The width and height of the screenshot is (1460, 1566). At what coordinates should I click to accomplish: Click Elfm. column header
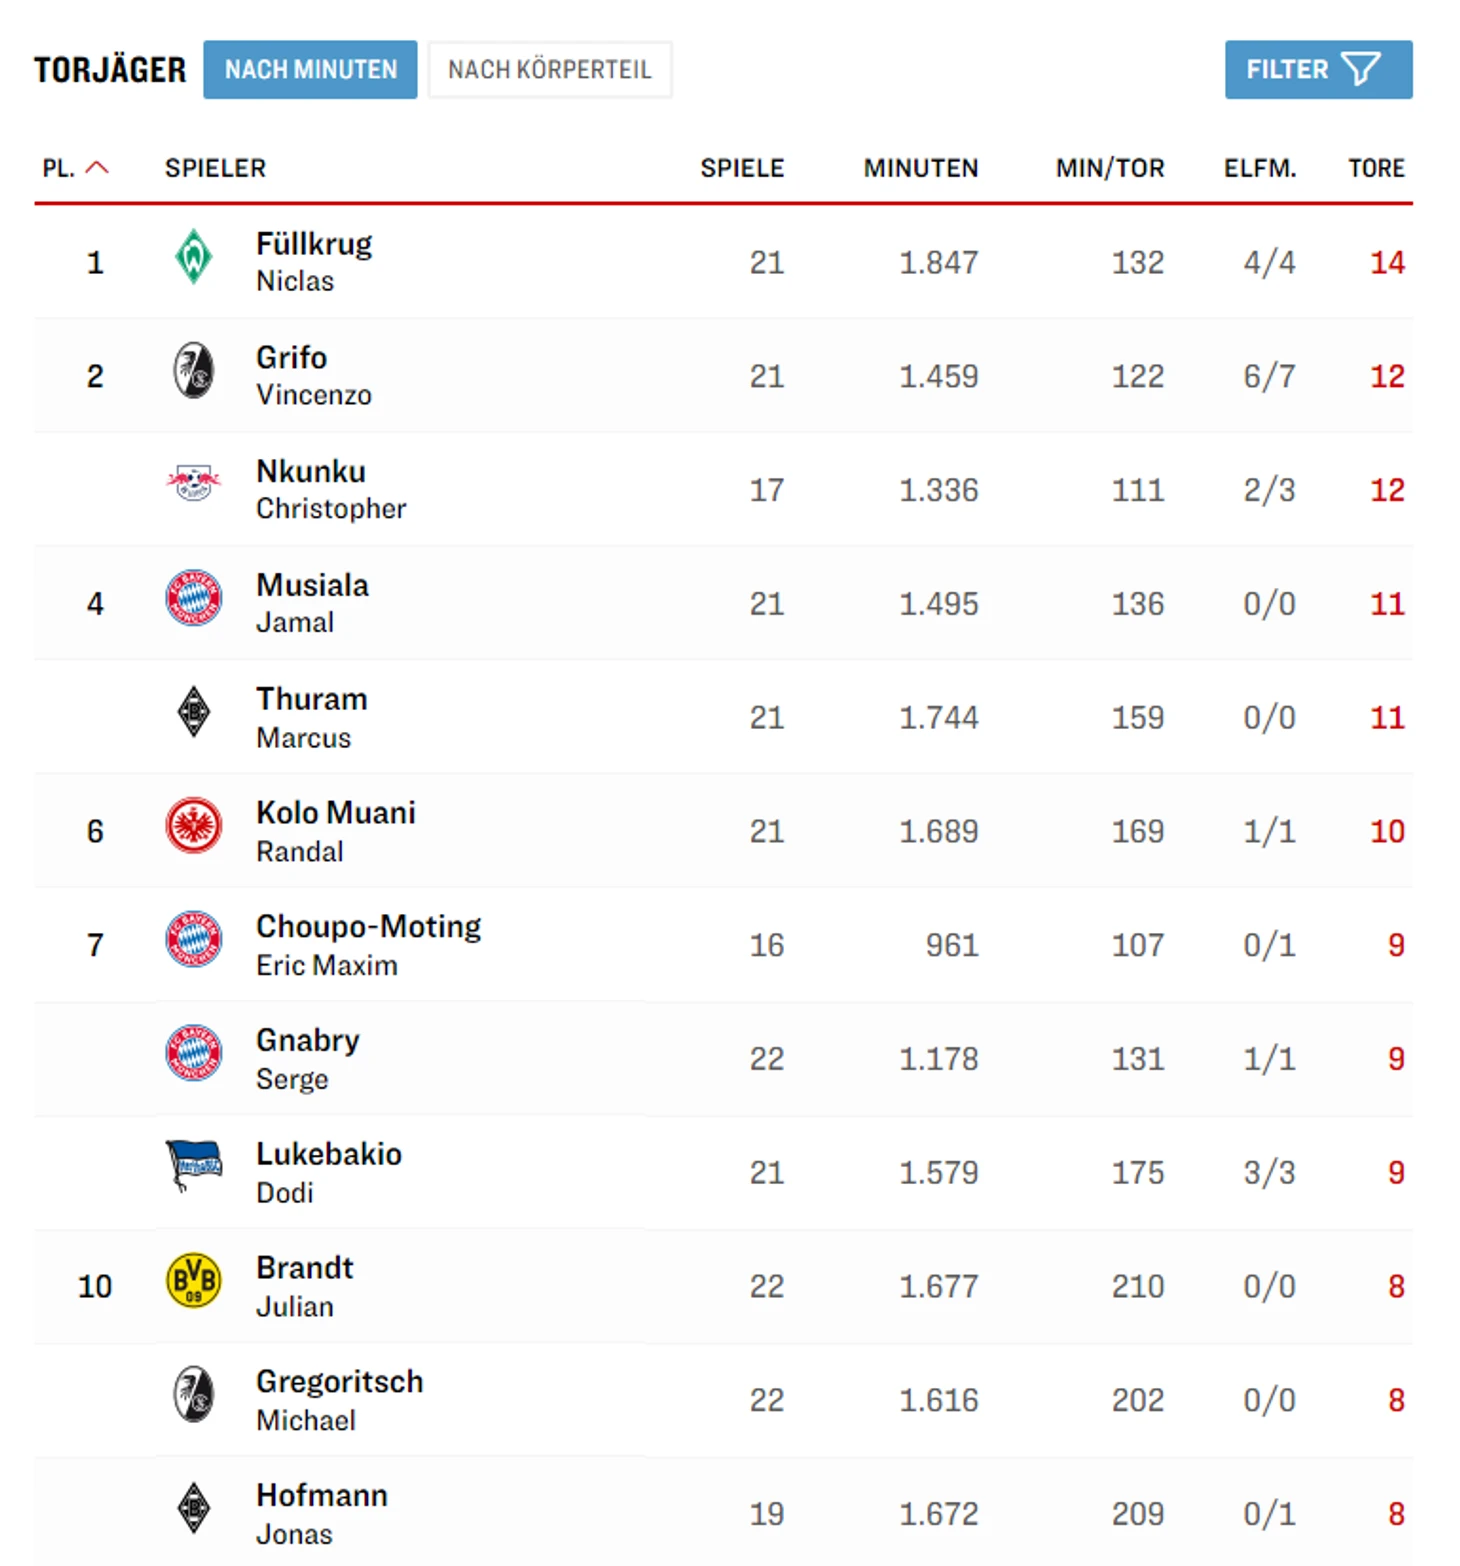coord(1260,168)
